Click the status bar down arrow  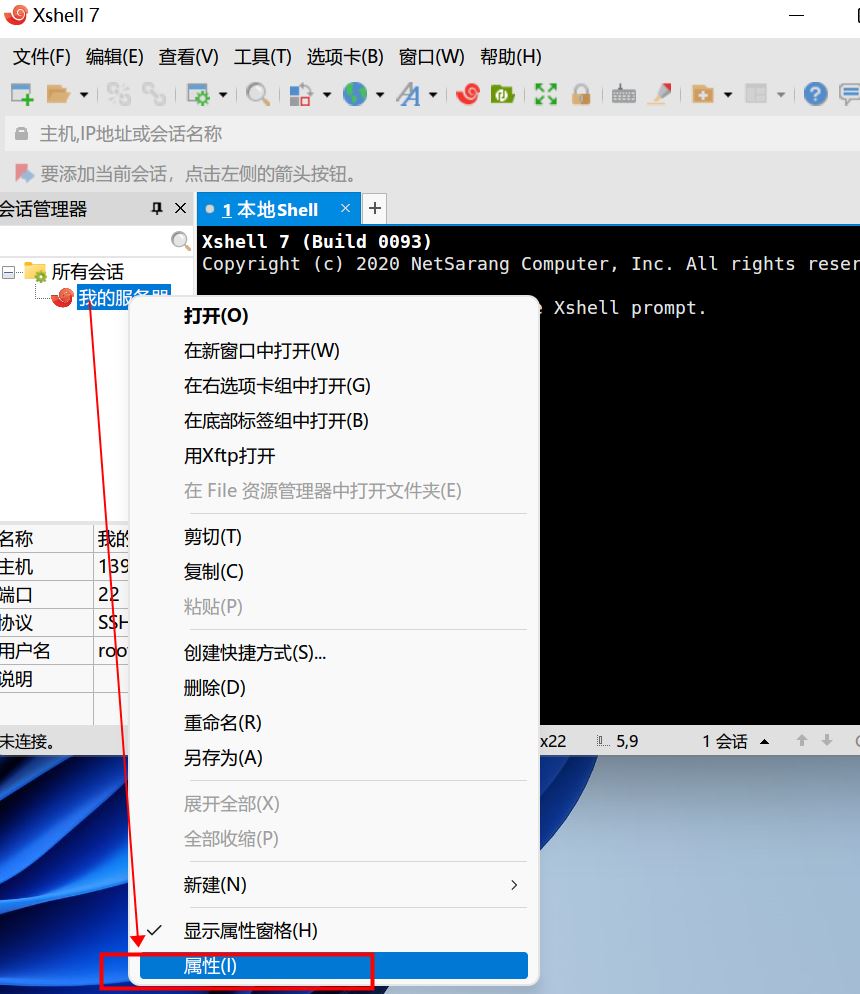pyautogui.click(x=826, y=740)
